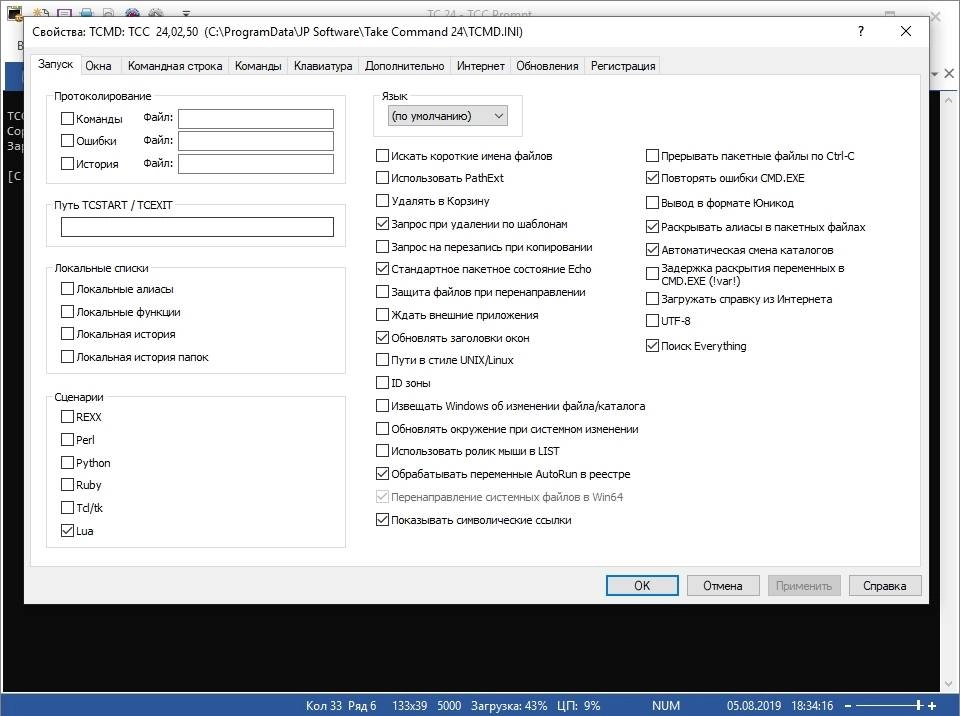
Task: Focus the Команды log file field
Action: pos(256,118)
